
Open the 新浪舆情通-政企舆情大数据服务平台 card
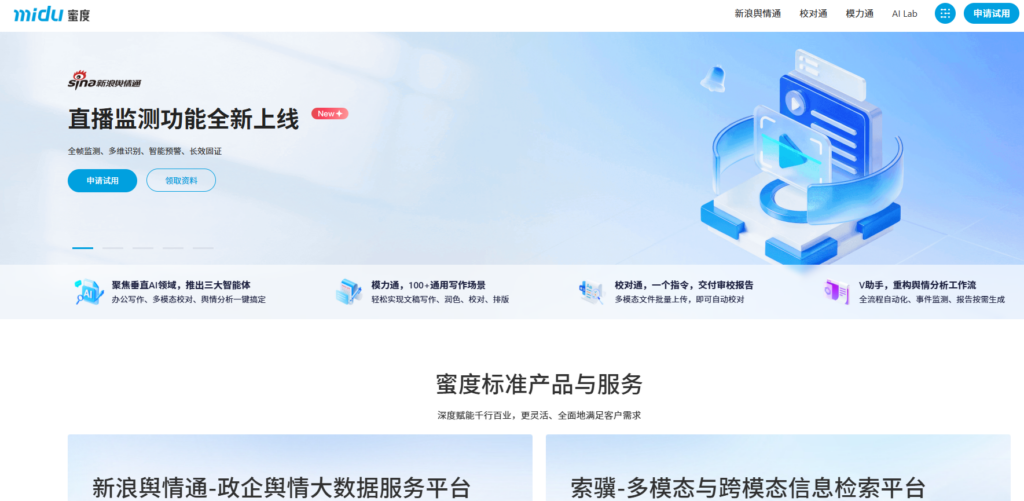coord(300,468)
